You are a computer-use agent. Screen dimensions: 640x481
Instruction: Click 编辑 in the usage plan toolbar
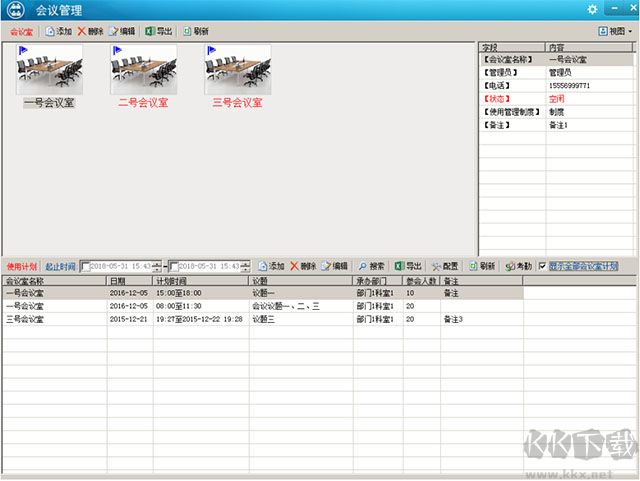point(334,266)
